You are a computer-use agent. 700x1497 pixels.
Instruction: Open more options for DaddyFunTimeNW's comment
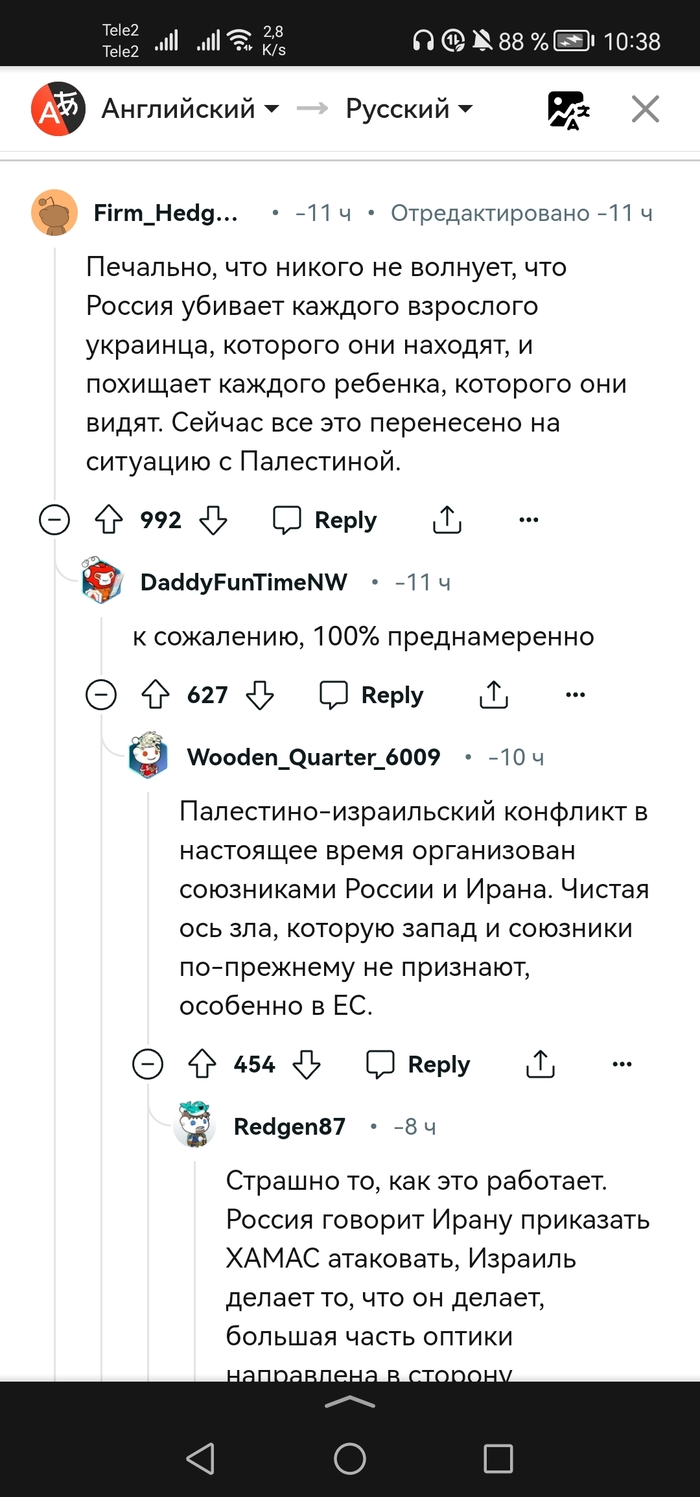[x=575, y=695]
